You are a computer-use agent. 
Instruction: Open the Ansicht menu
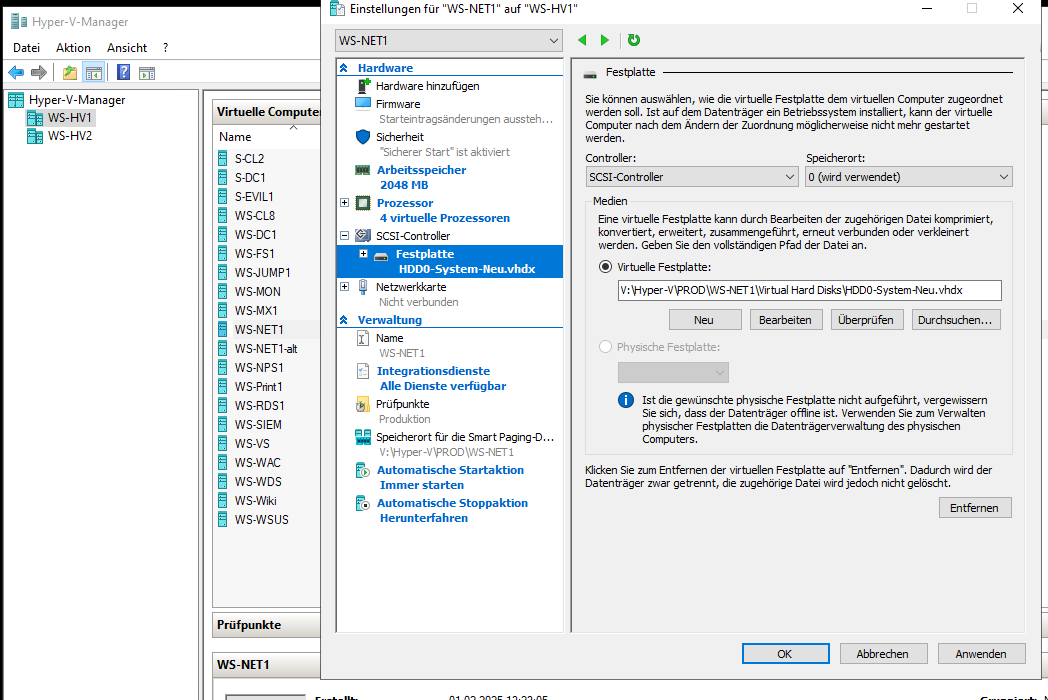click(x=127, y=47)
